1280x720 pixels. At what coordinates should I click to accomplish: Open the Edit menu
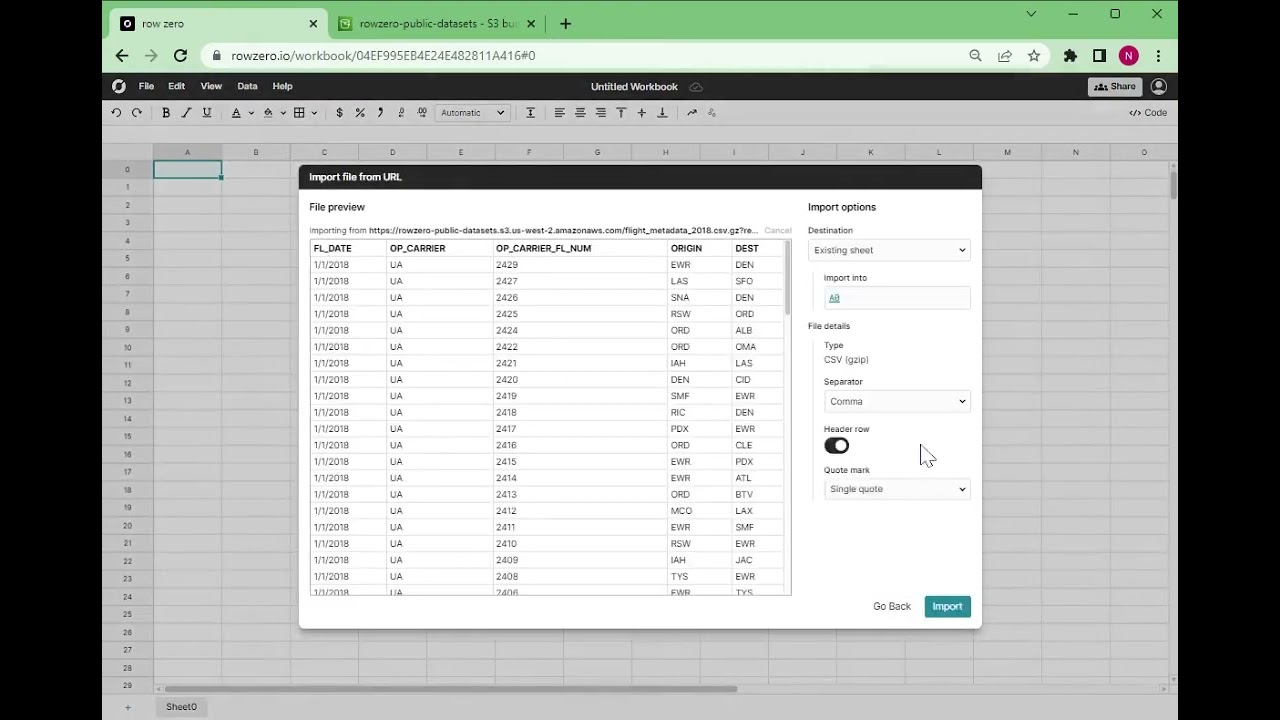pyautogui.click(x=177, y=87)
